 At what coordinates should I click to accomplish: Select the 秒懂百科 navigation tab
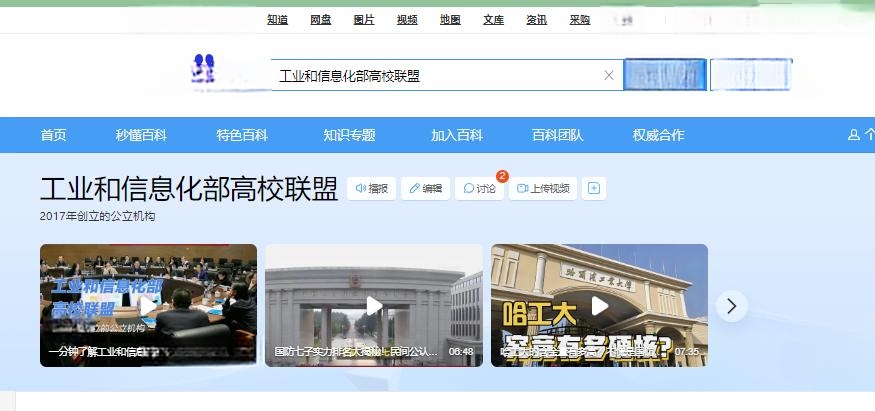click(141, 135)
